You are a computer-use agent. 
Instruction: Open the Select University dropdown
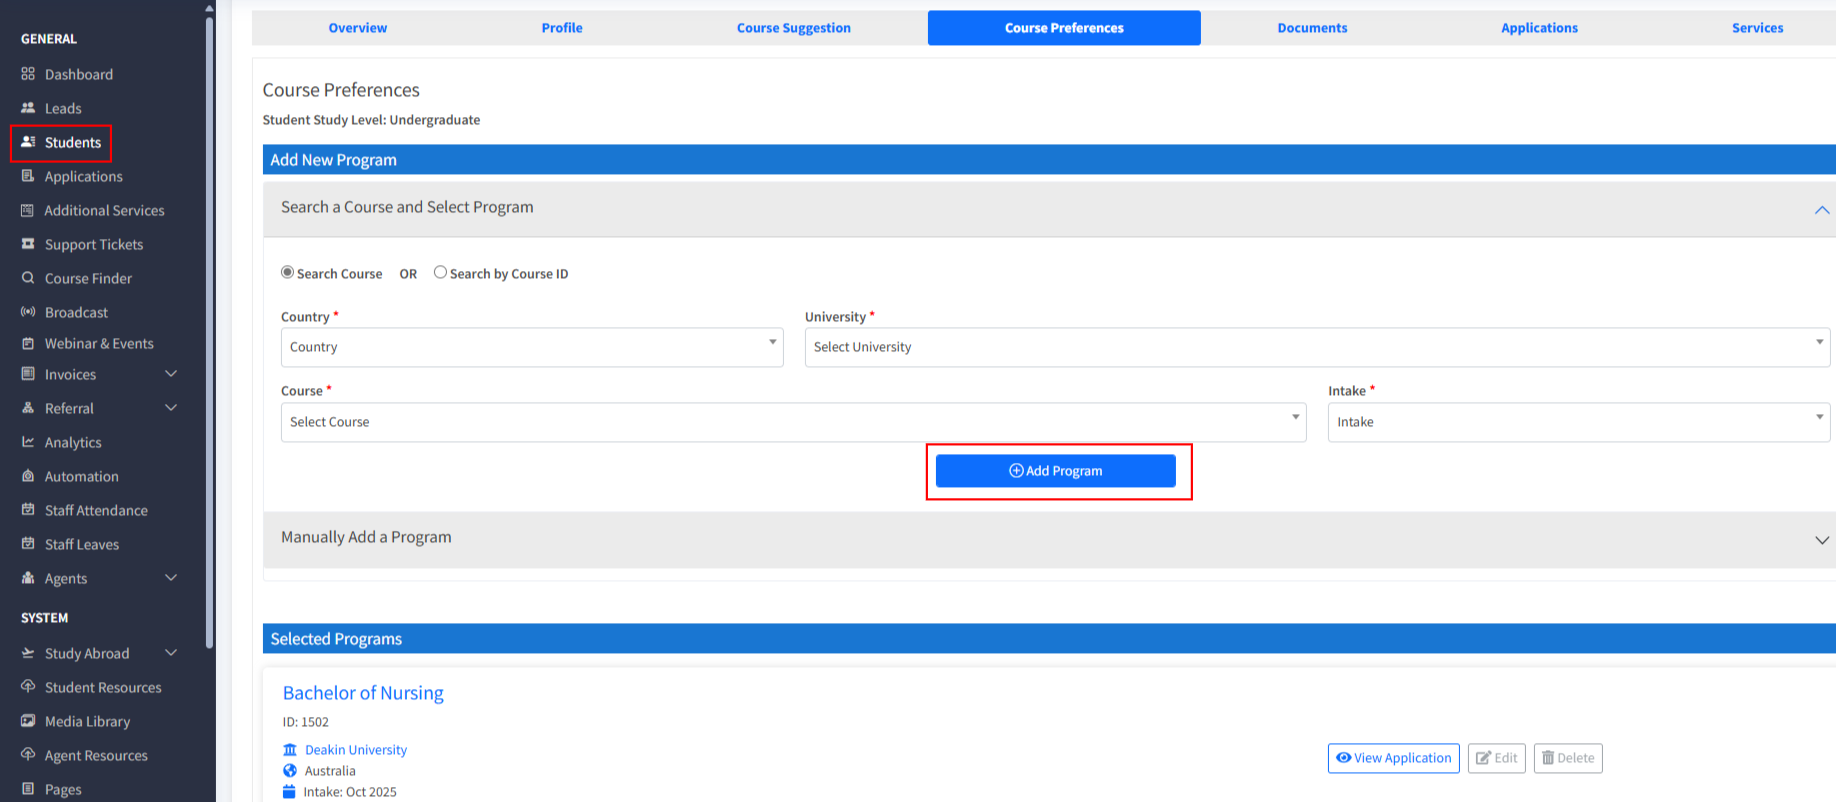[x=1316, y=347]
